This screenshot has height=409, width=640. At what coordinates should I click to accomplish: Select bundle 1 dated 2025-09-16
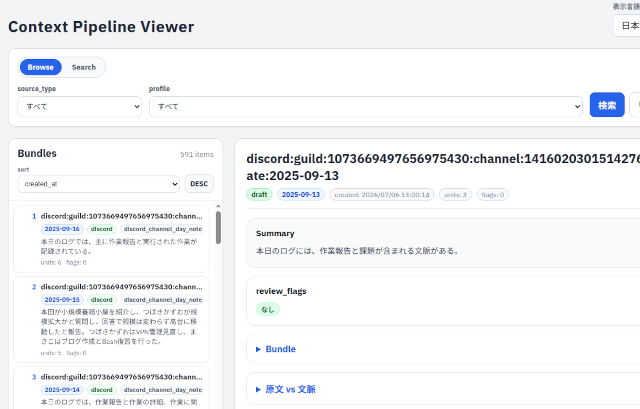111,239
